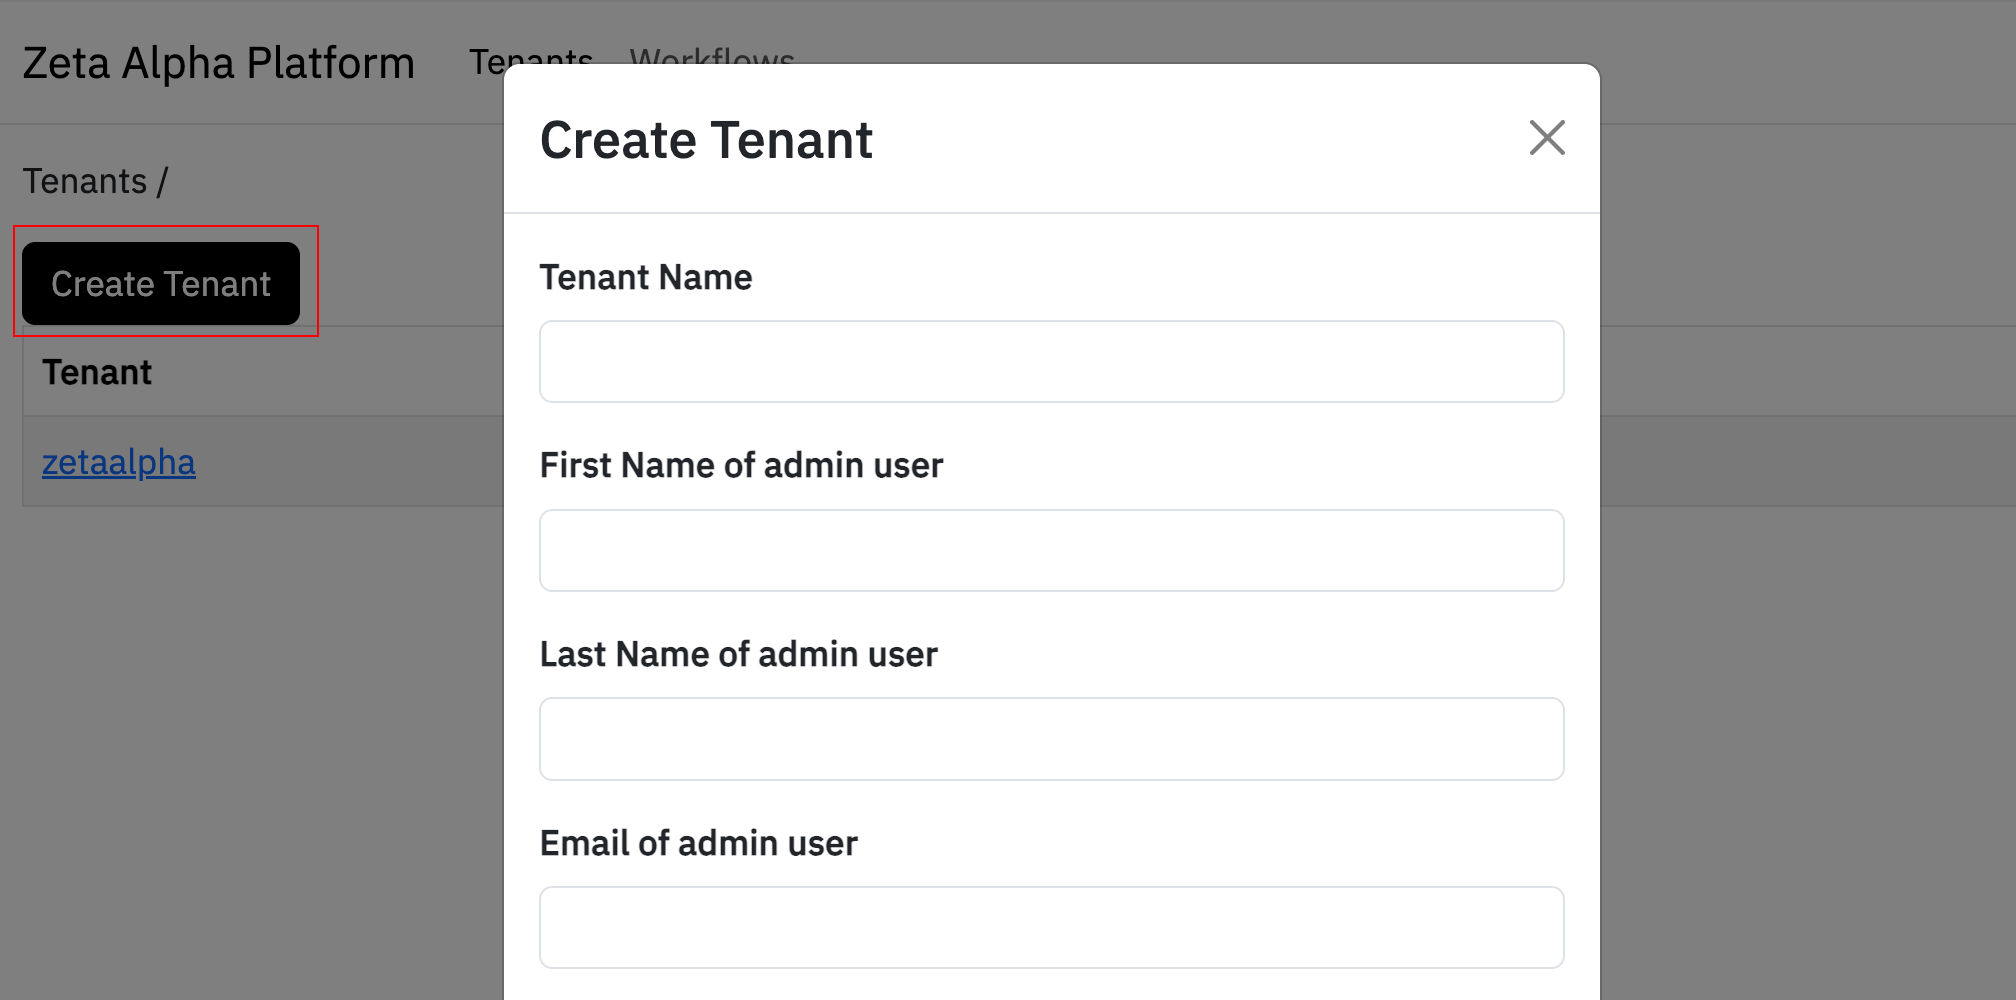This screenshot has height=1000, width=2016.
Task: Click the "Last Name of admin user" label
Action: [738, 654]
